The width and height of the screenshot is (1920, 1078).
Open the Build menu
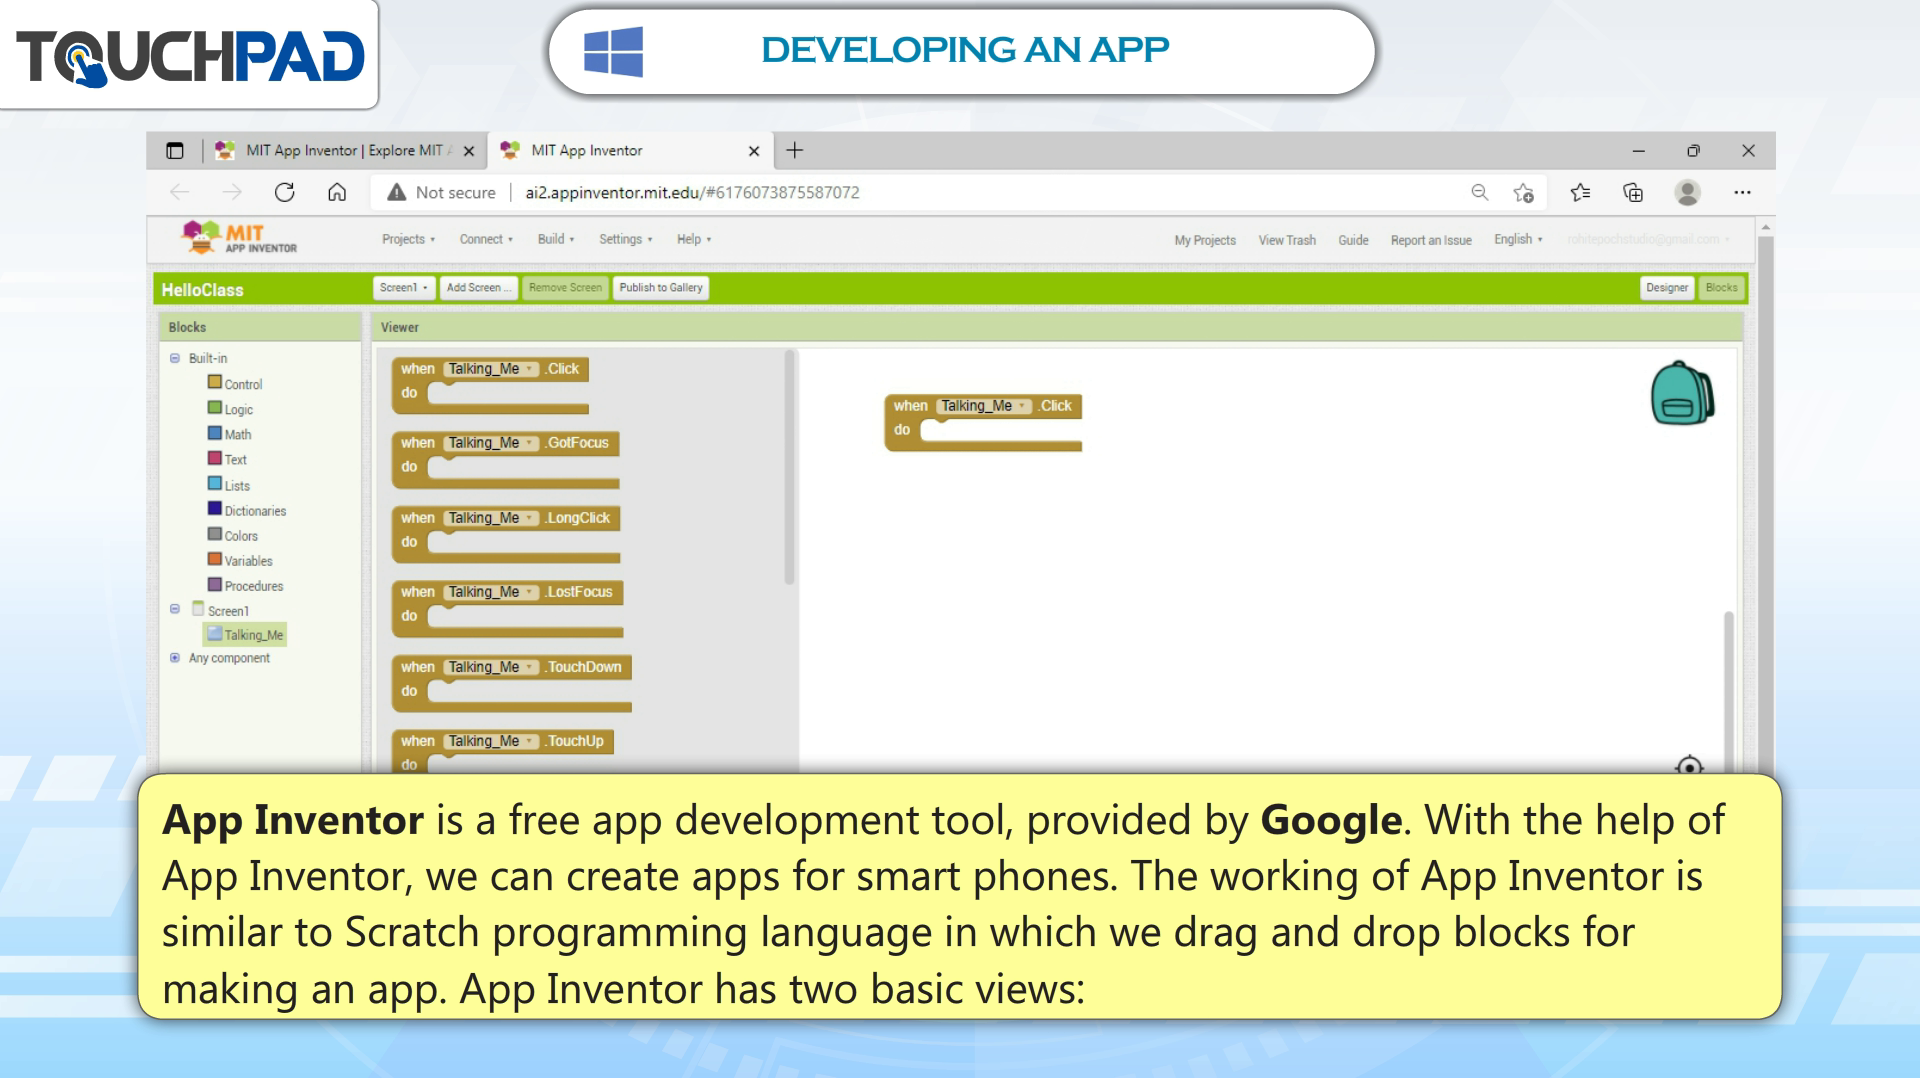(556, 239)
